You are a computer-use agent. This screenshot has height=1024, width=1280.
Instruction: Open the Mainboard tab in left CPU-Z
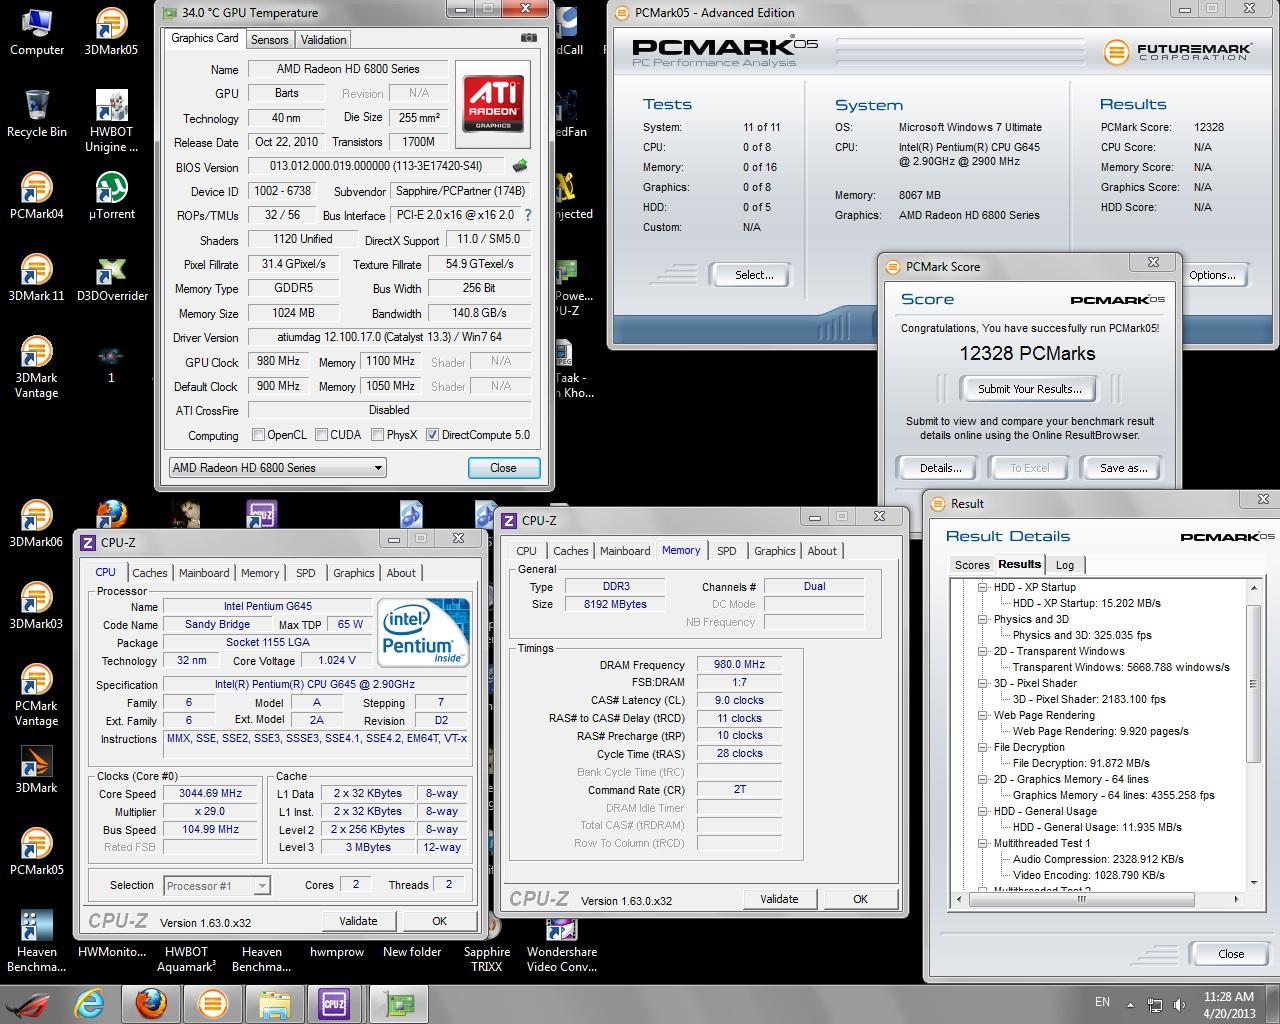pyautogui.click(x=204, y=573)
